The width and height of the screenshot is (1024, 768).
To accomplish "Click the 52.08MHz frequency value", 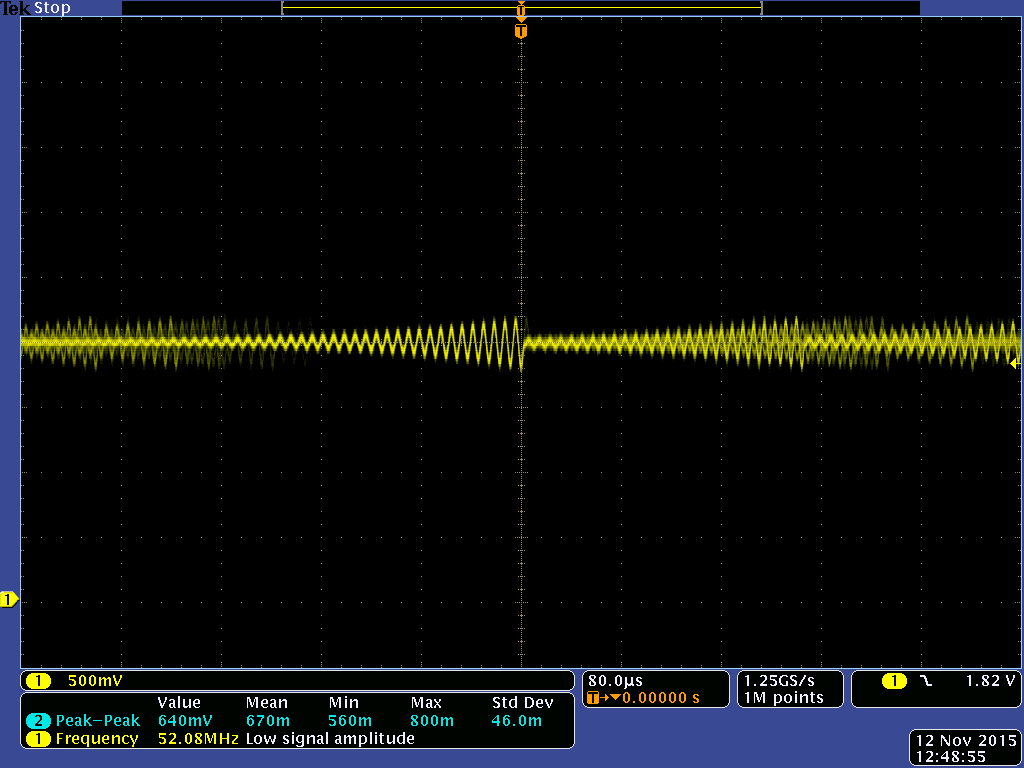I will (x=199, y=739).
